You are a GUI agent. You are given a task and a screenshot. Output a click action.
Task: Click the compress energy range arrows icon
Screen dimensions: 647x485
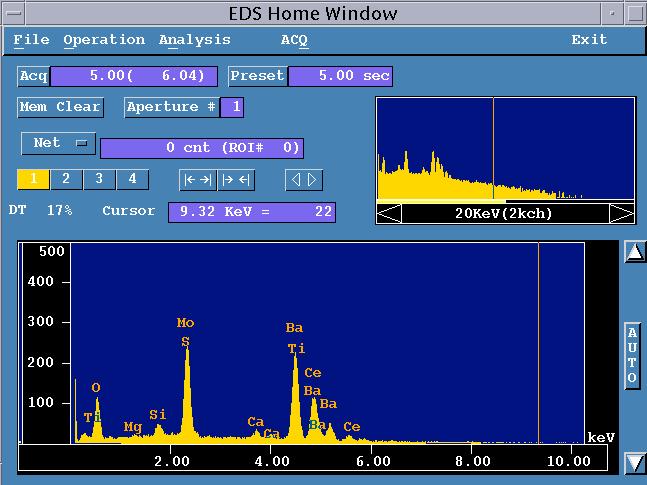(236, 180)
